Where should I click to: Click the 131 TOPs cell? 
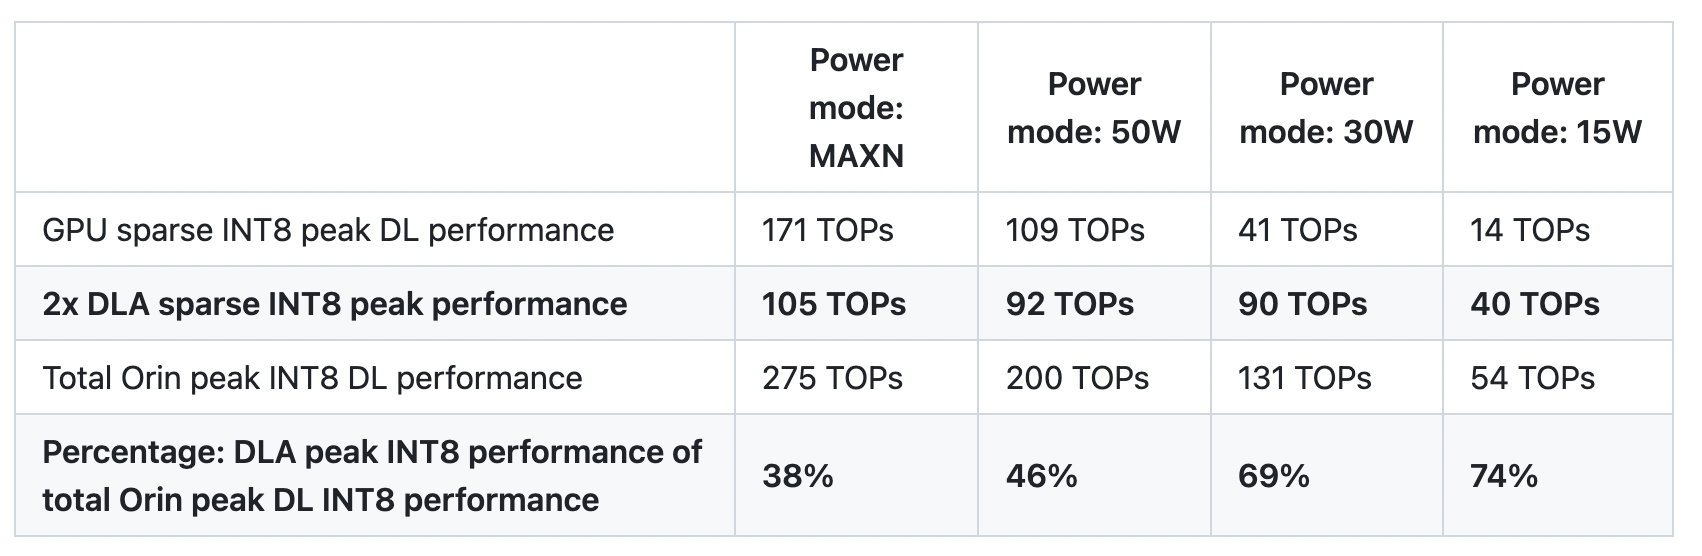1305,378
